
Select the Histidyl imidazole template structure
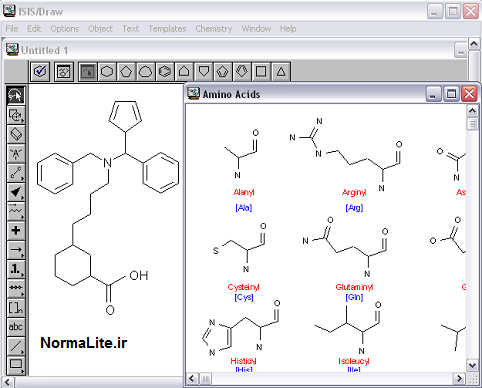pos(241,328)
